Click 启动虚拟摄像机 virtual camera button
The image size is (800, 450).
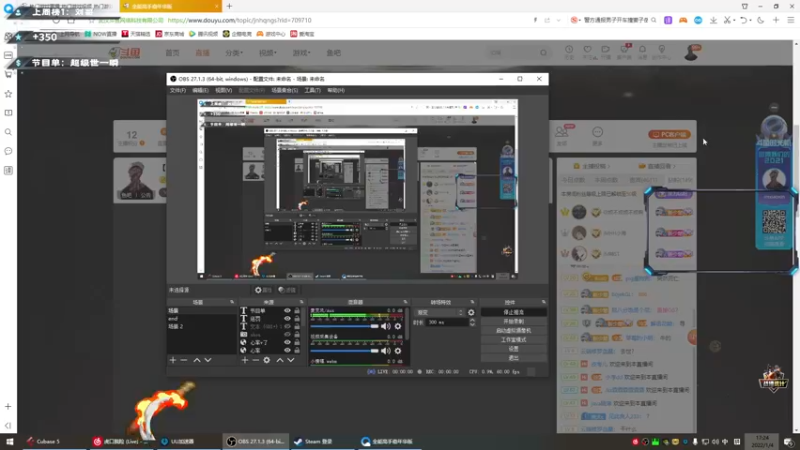[513, 331]
